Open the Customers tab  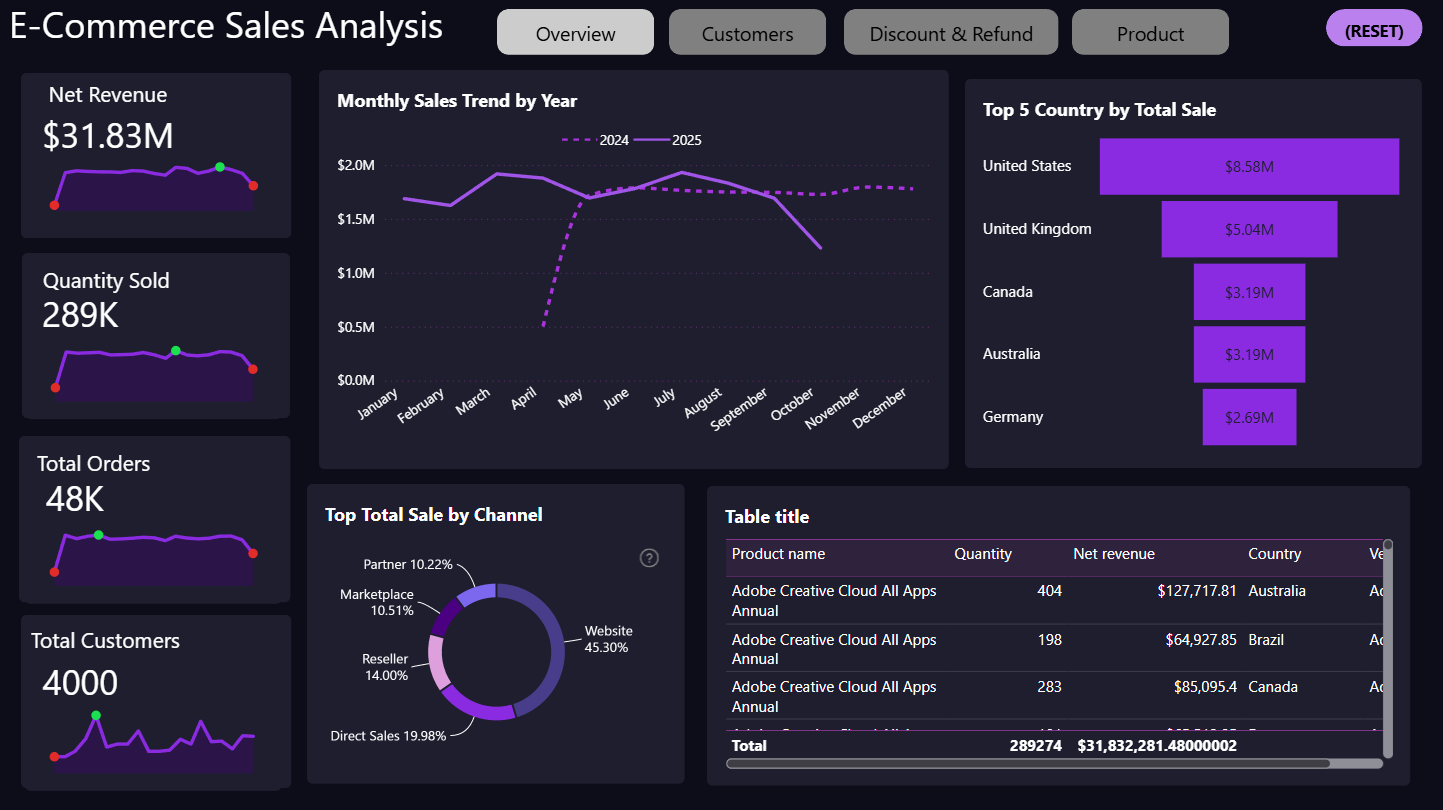747,33
